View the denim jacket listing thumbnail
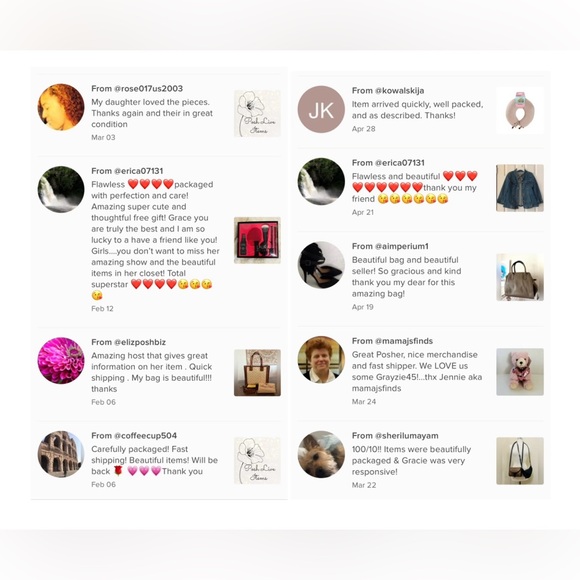The width and height of the screenshot is (580, 580). [x=520, y=188]
